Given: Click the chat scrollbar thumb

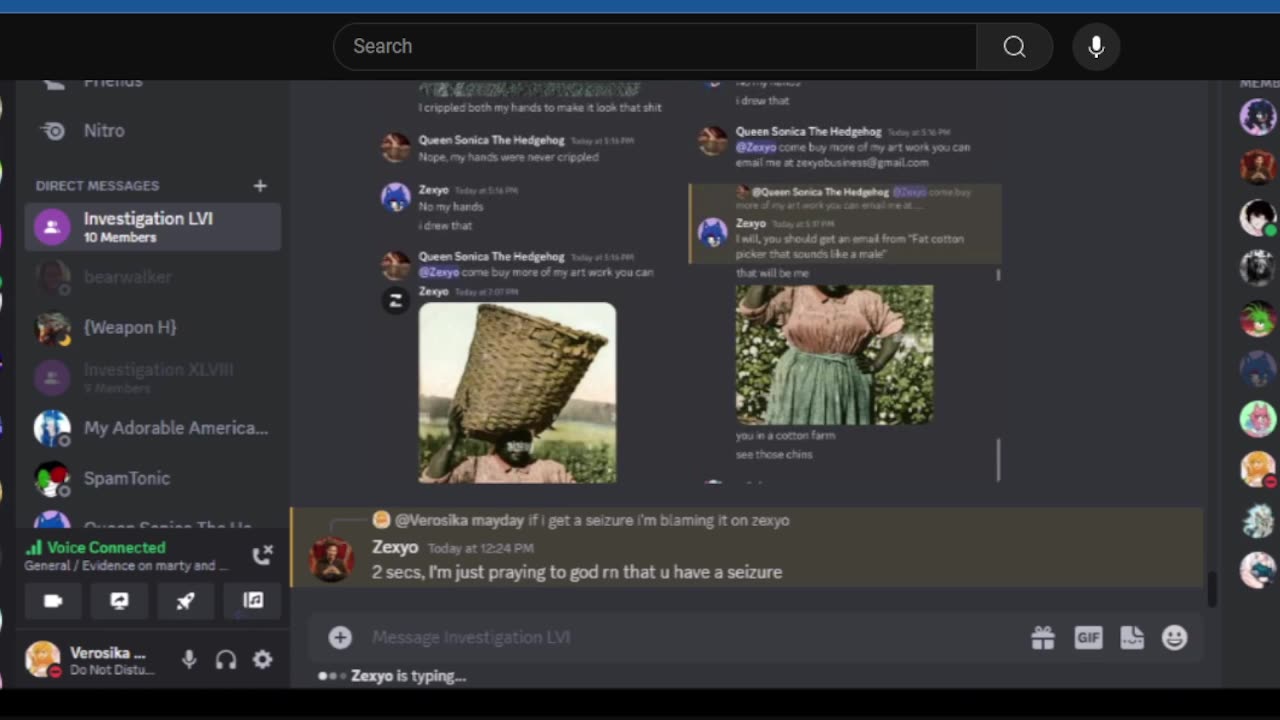Looking at the screenshot, I should pos(1213,588).
